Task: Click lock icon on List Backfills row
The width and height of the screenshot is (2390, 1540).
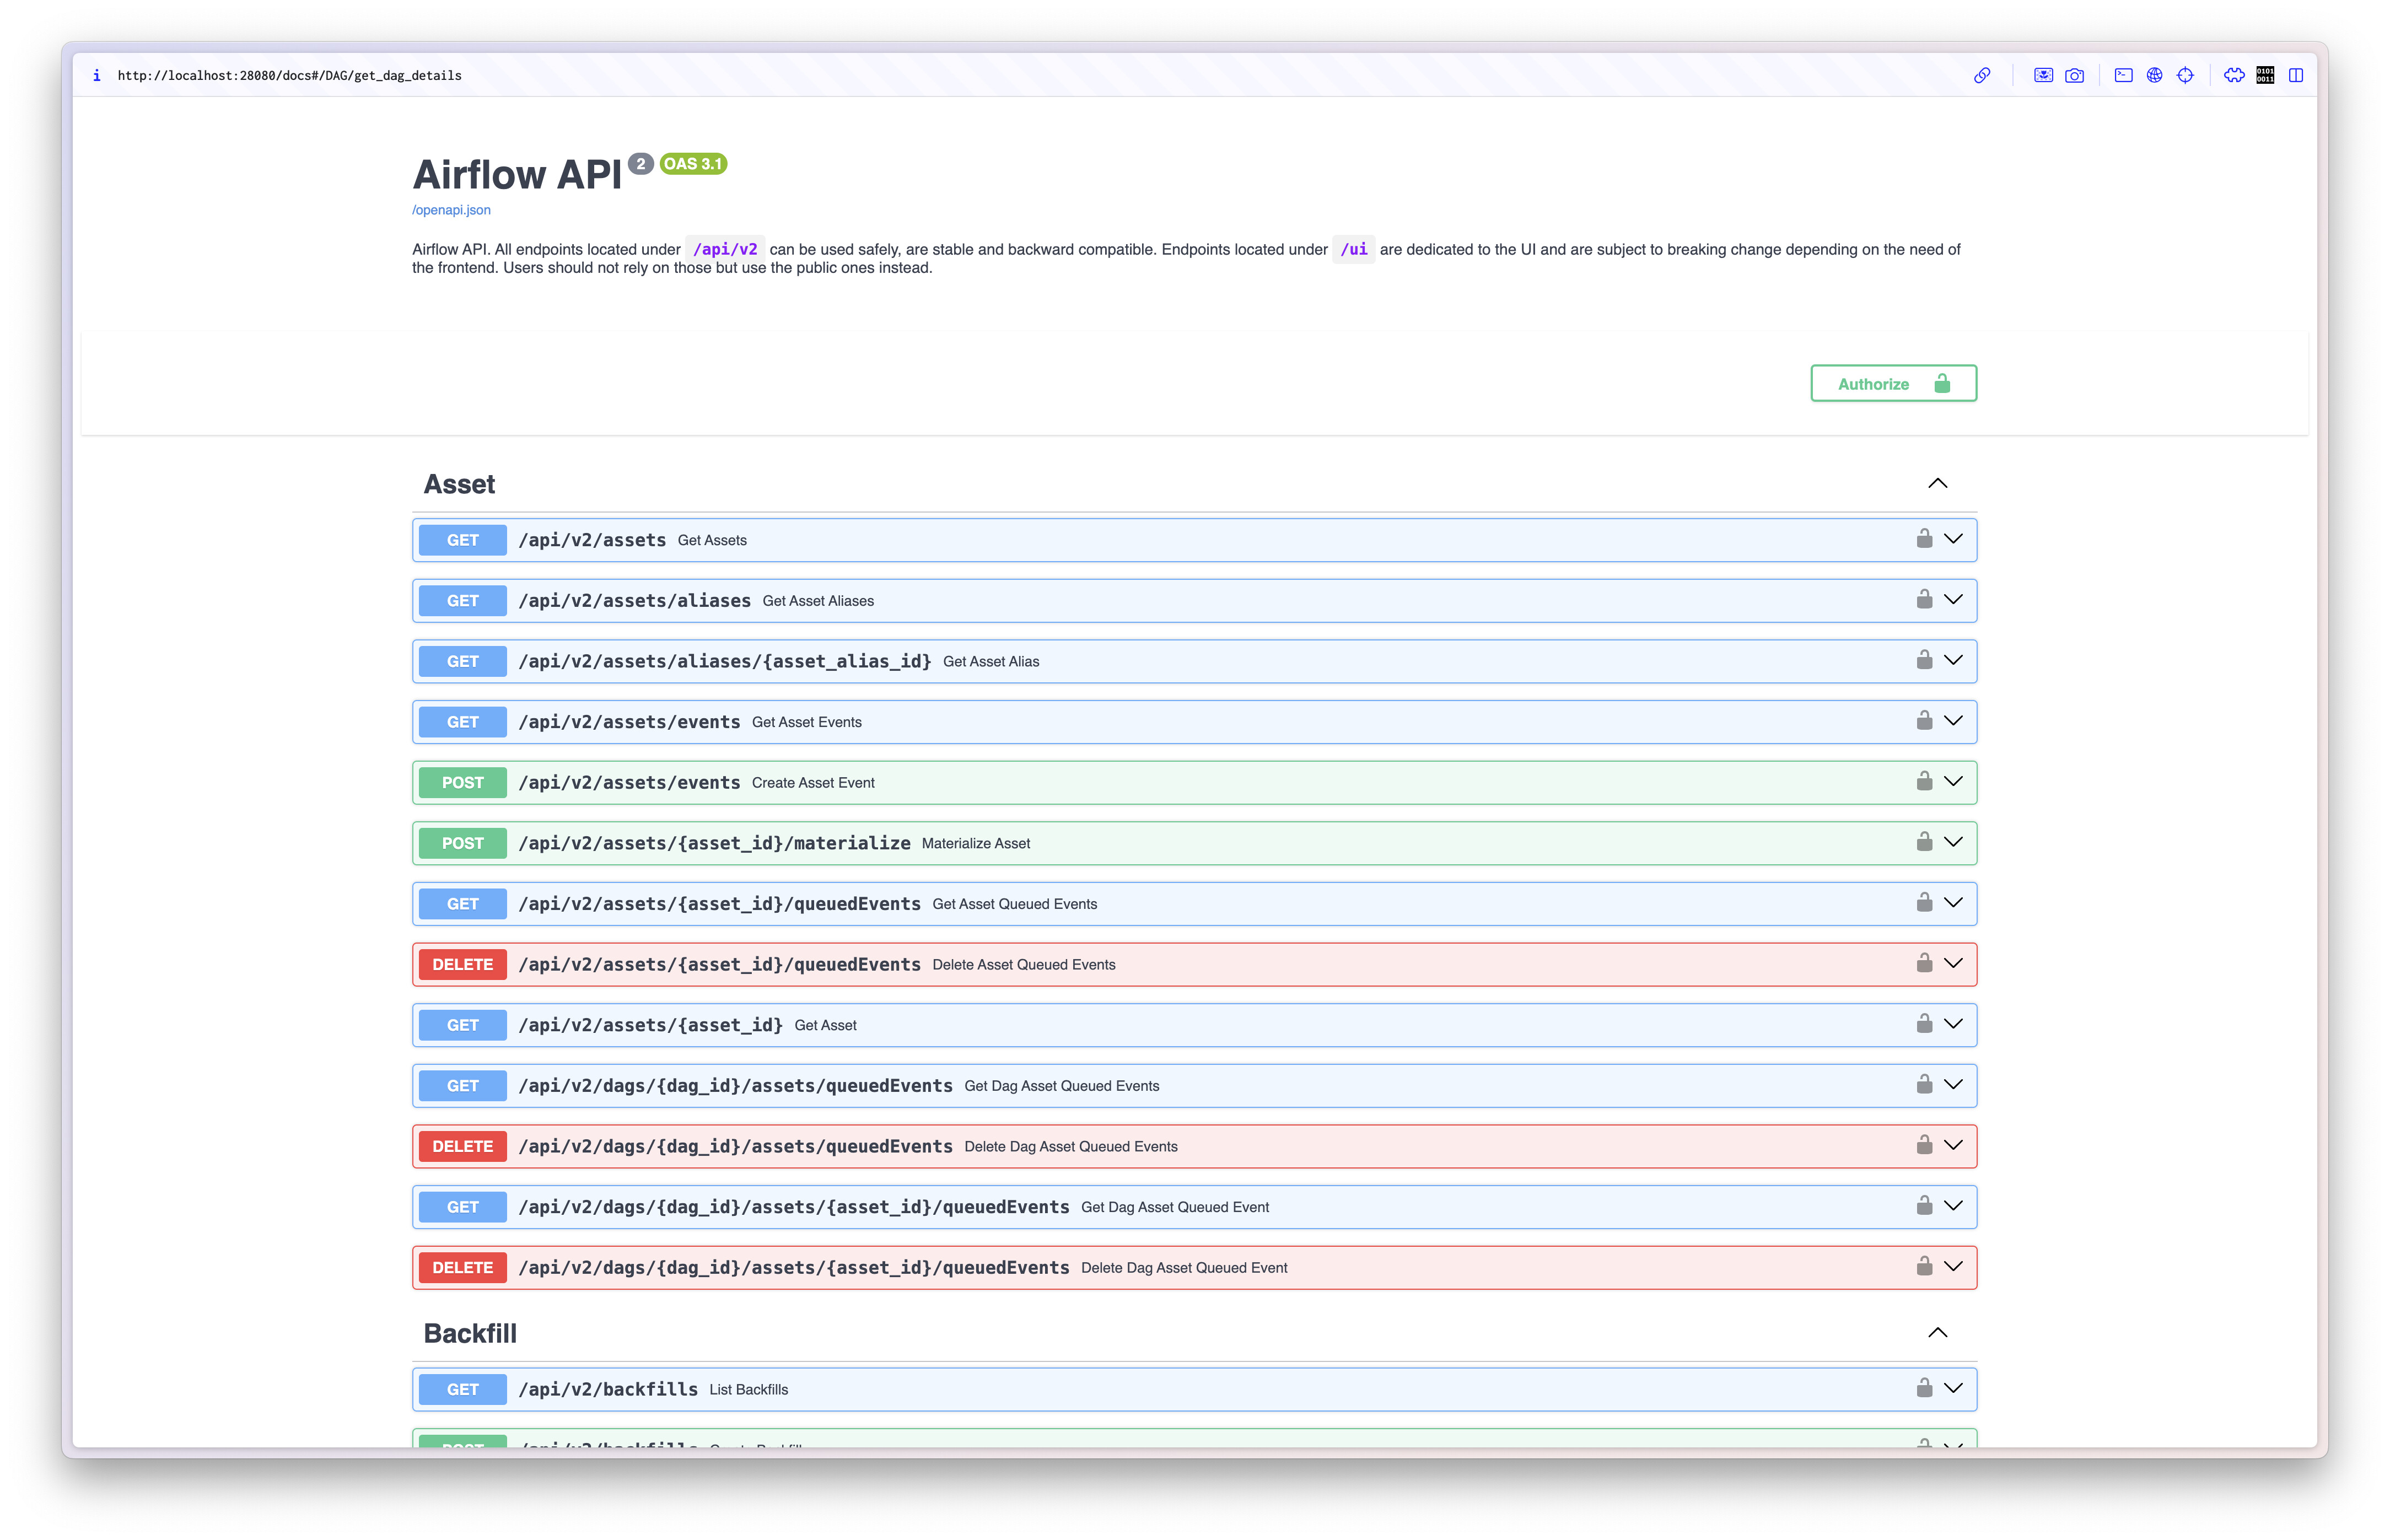Action: point(1923,1388)
